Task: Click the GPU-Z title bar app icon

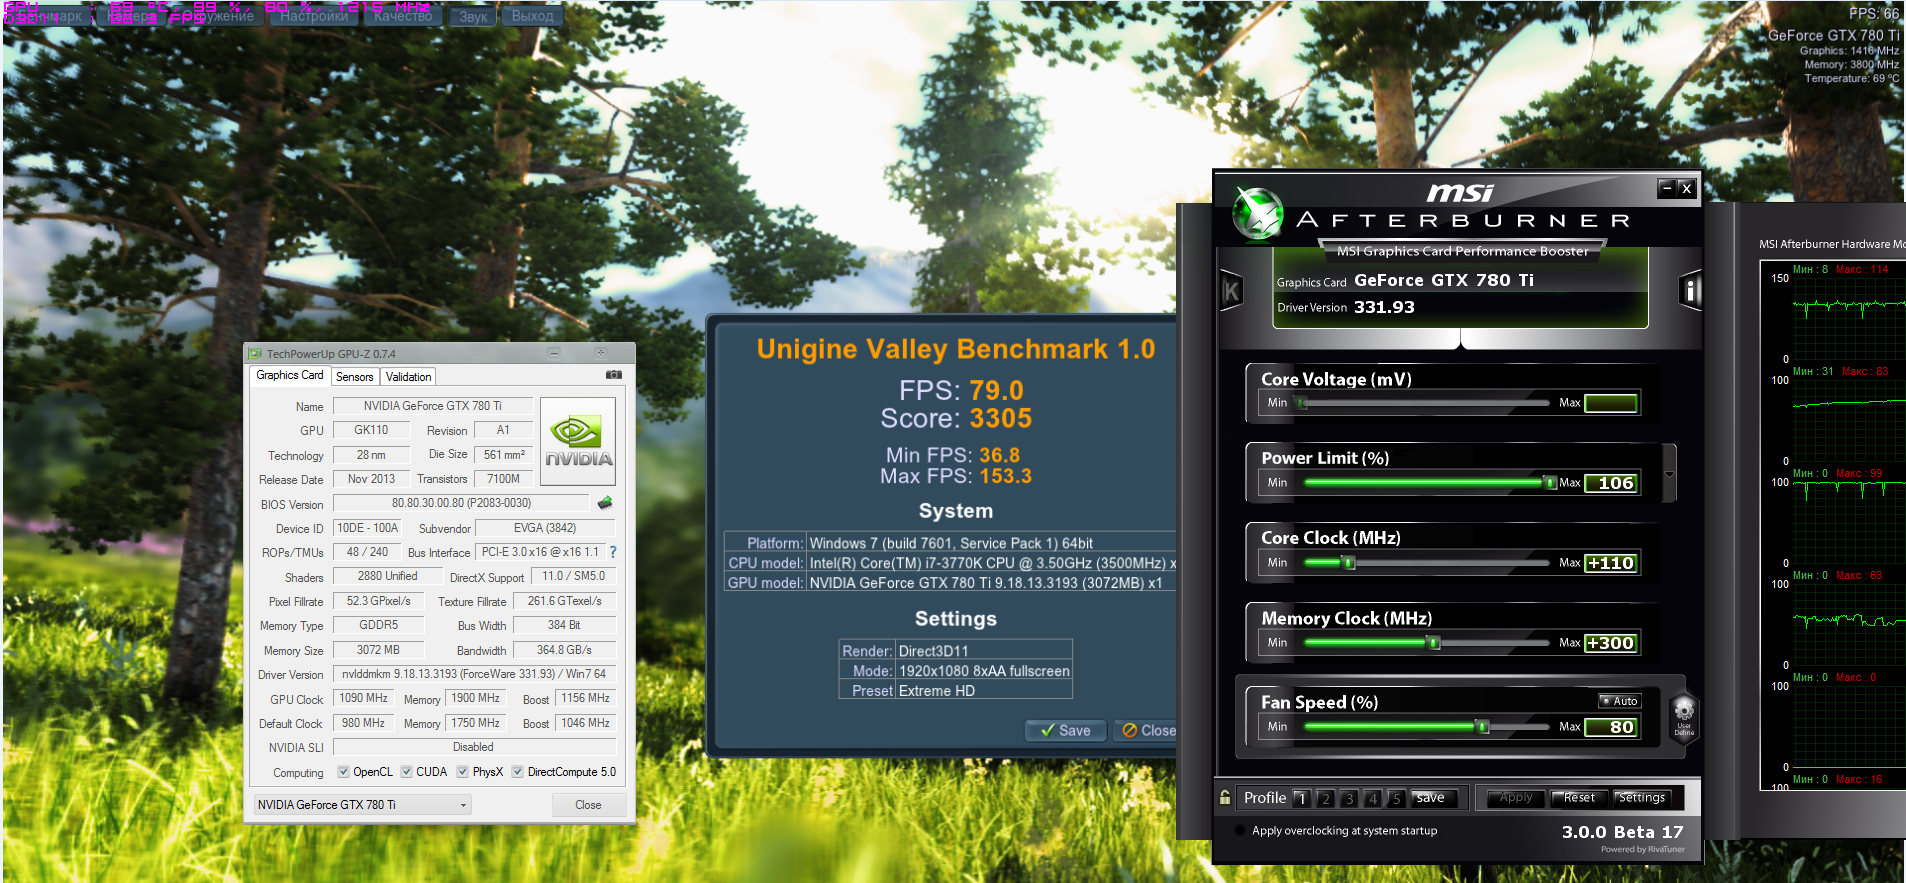Action: (256, 354)
